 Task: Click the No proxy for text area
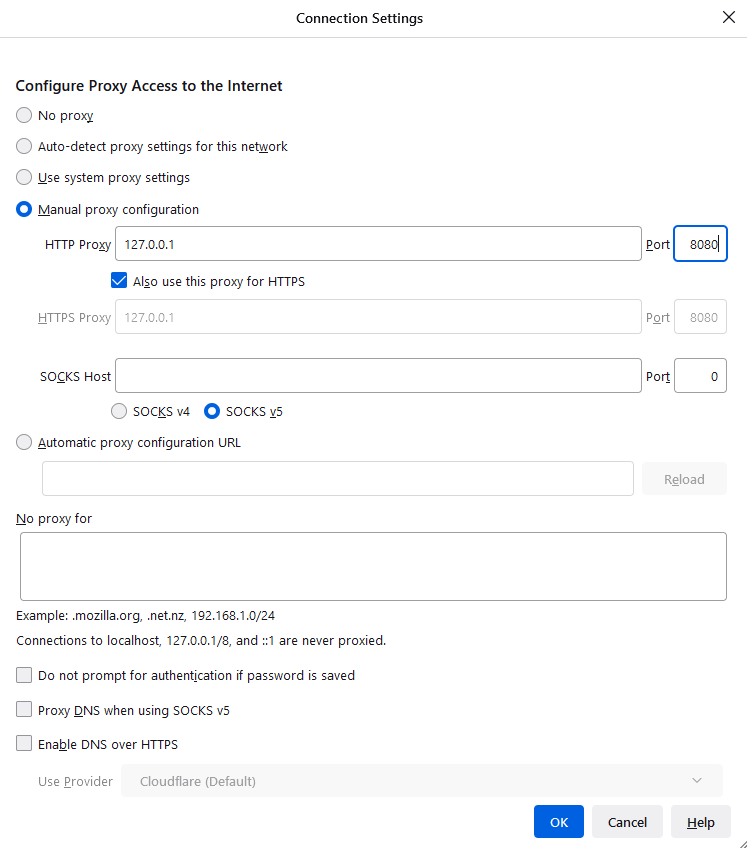(373, 566)
